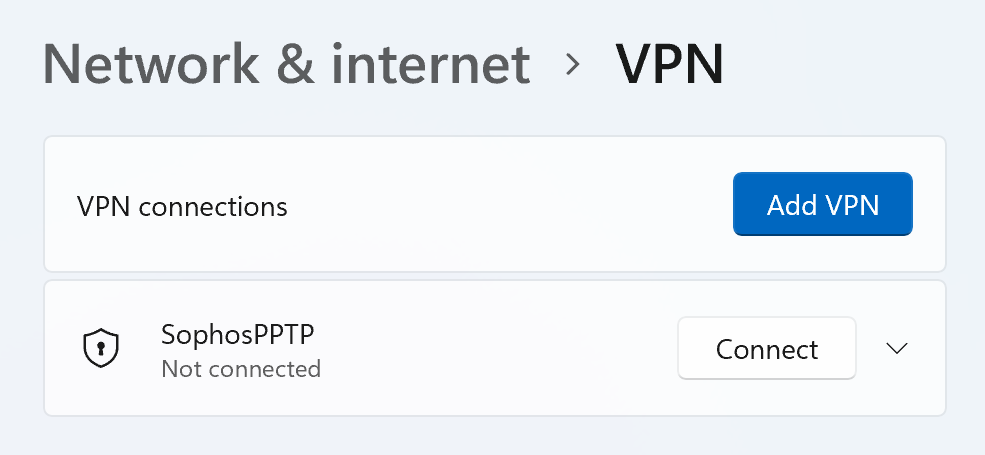Select the VPN breadcrumb item

click(669, 64)
